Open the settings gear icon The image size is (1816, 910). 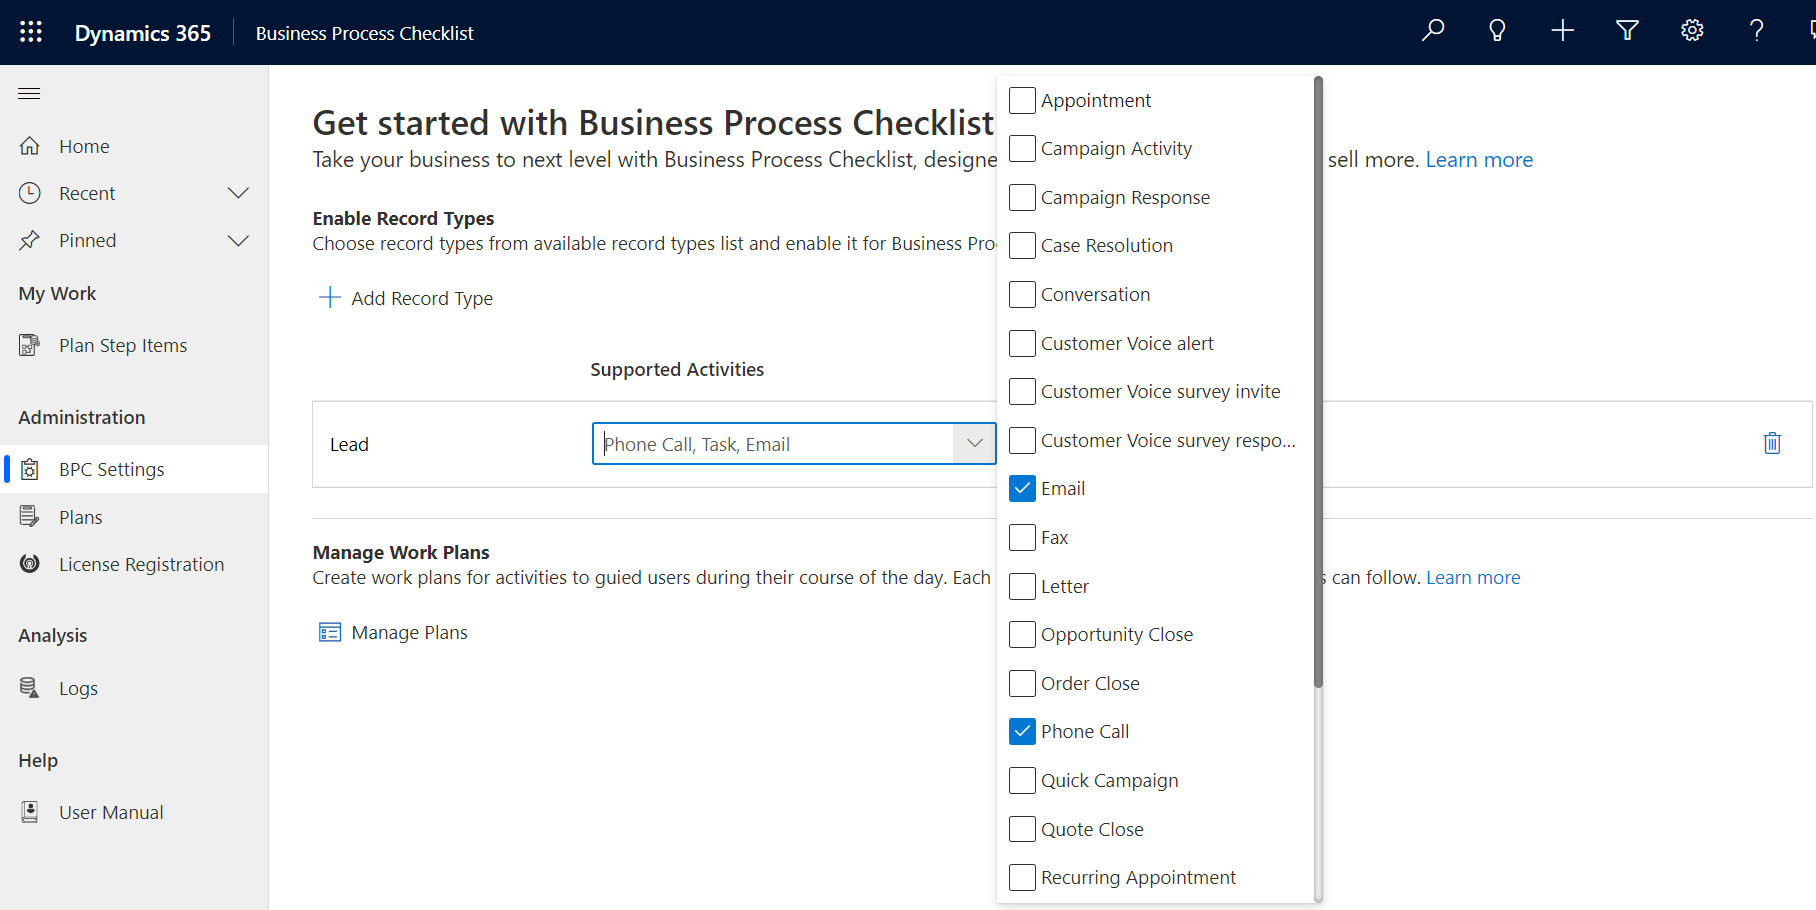pyautogui.click(x=1692, y=31)
